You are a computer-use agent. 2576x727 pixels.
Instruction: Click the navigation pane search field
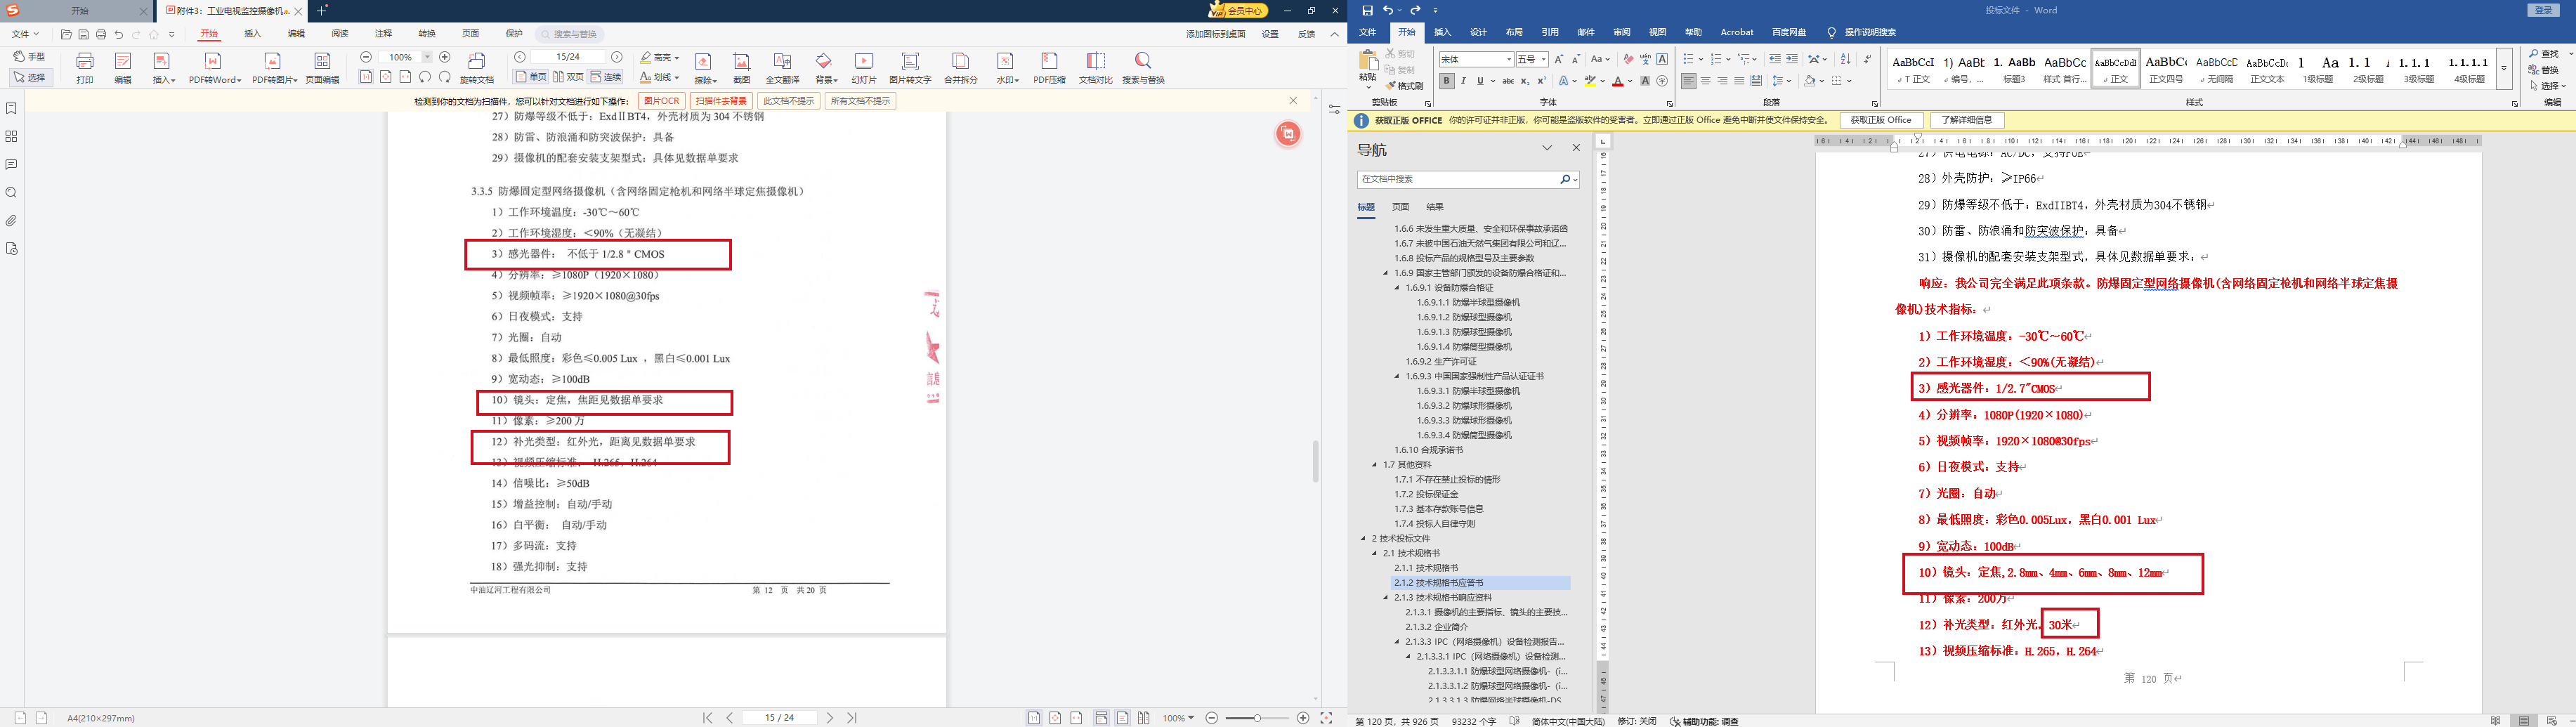click(x=1457, y=179)
